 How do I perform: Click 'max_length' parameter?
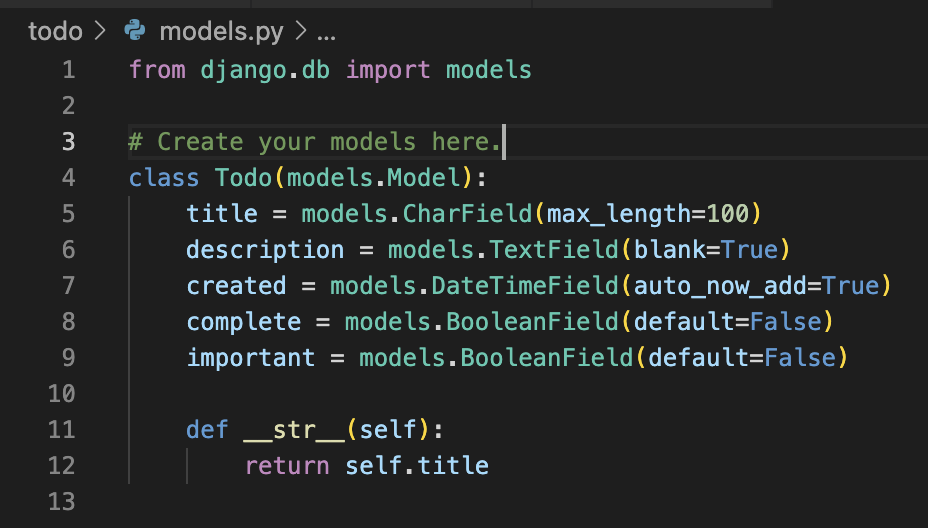pos(619,215)
